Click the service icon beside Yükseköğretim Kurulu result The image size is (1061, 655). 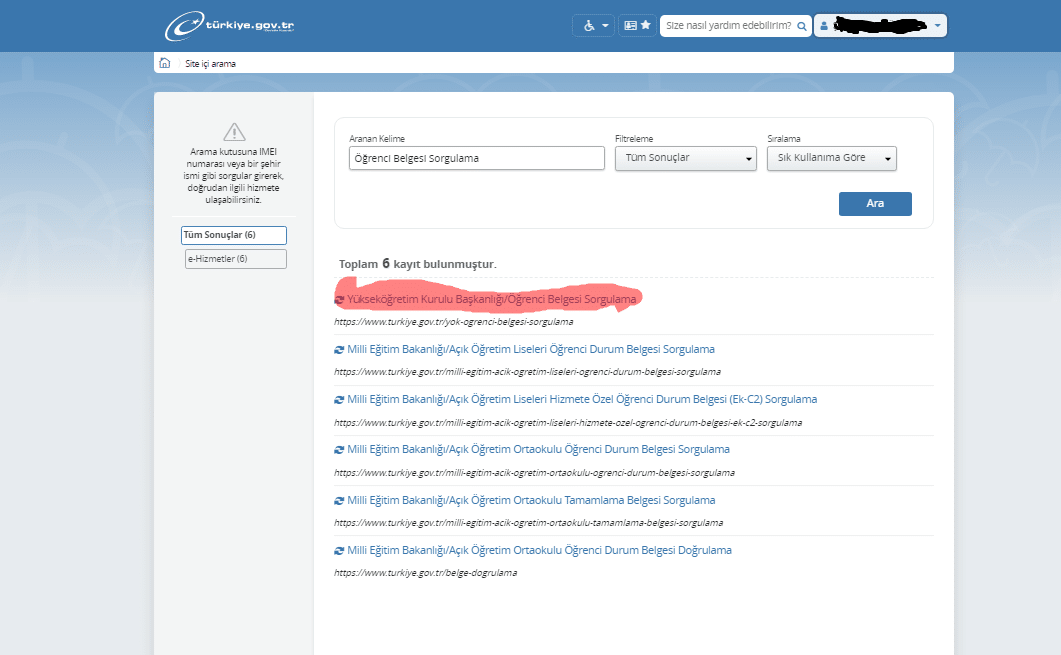(x=339, y=299)
